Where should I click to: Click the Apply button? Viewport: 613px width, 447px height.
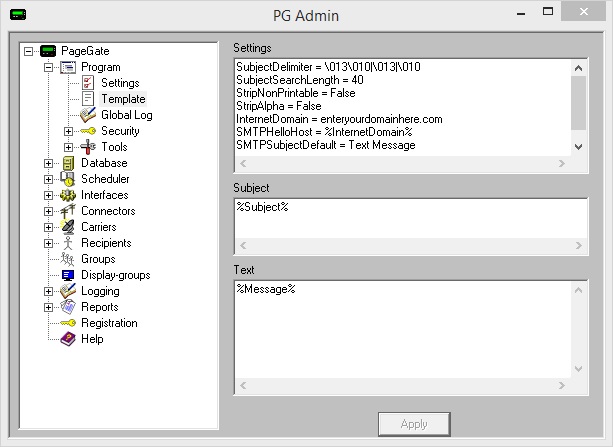pos(414,424)
